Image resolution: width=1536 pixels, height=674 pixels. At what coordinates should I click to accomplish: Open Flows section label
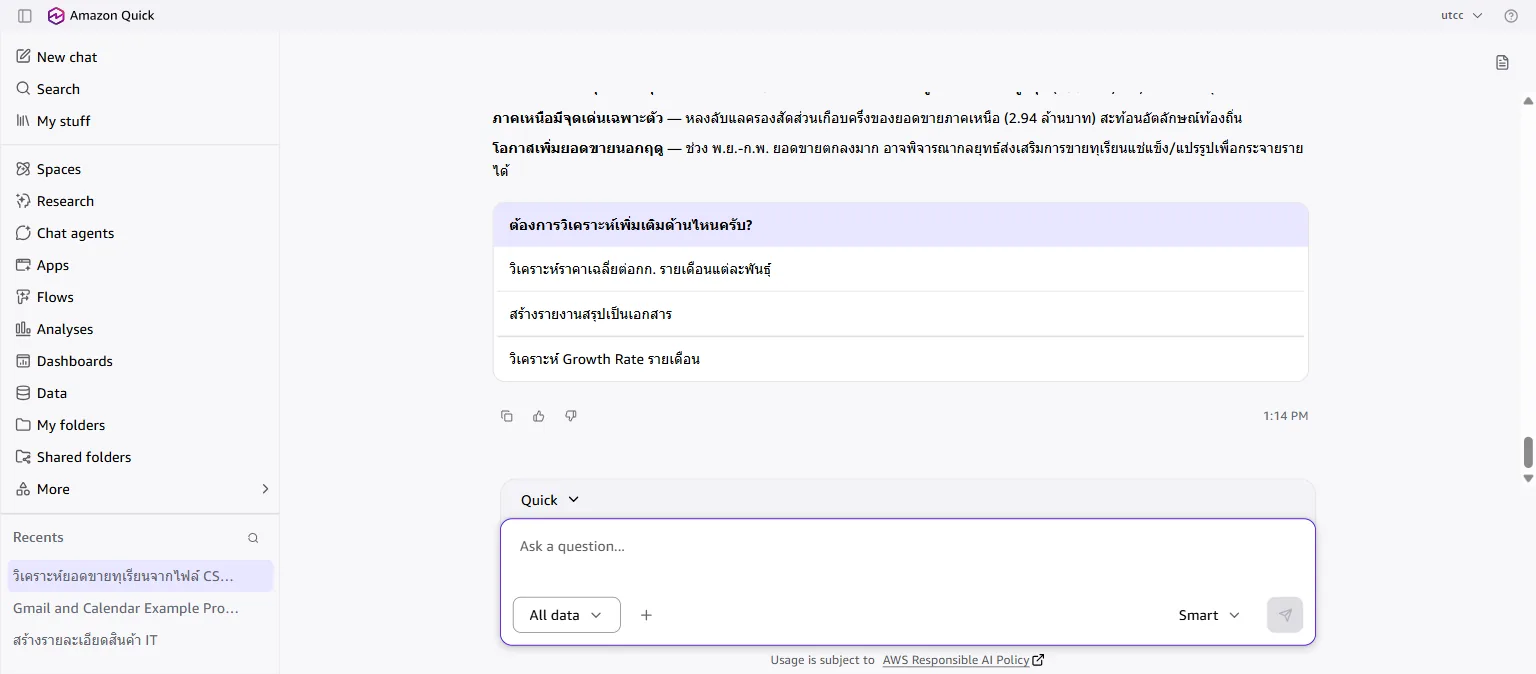[55, 297]
